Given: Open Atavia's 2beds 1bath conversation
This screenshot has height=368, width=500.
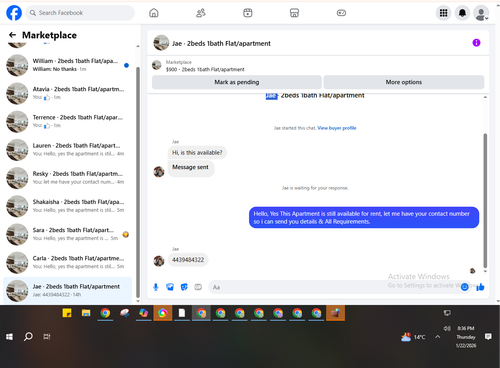Looking at the screenshot, I should pos(67,93).
